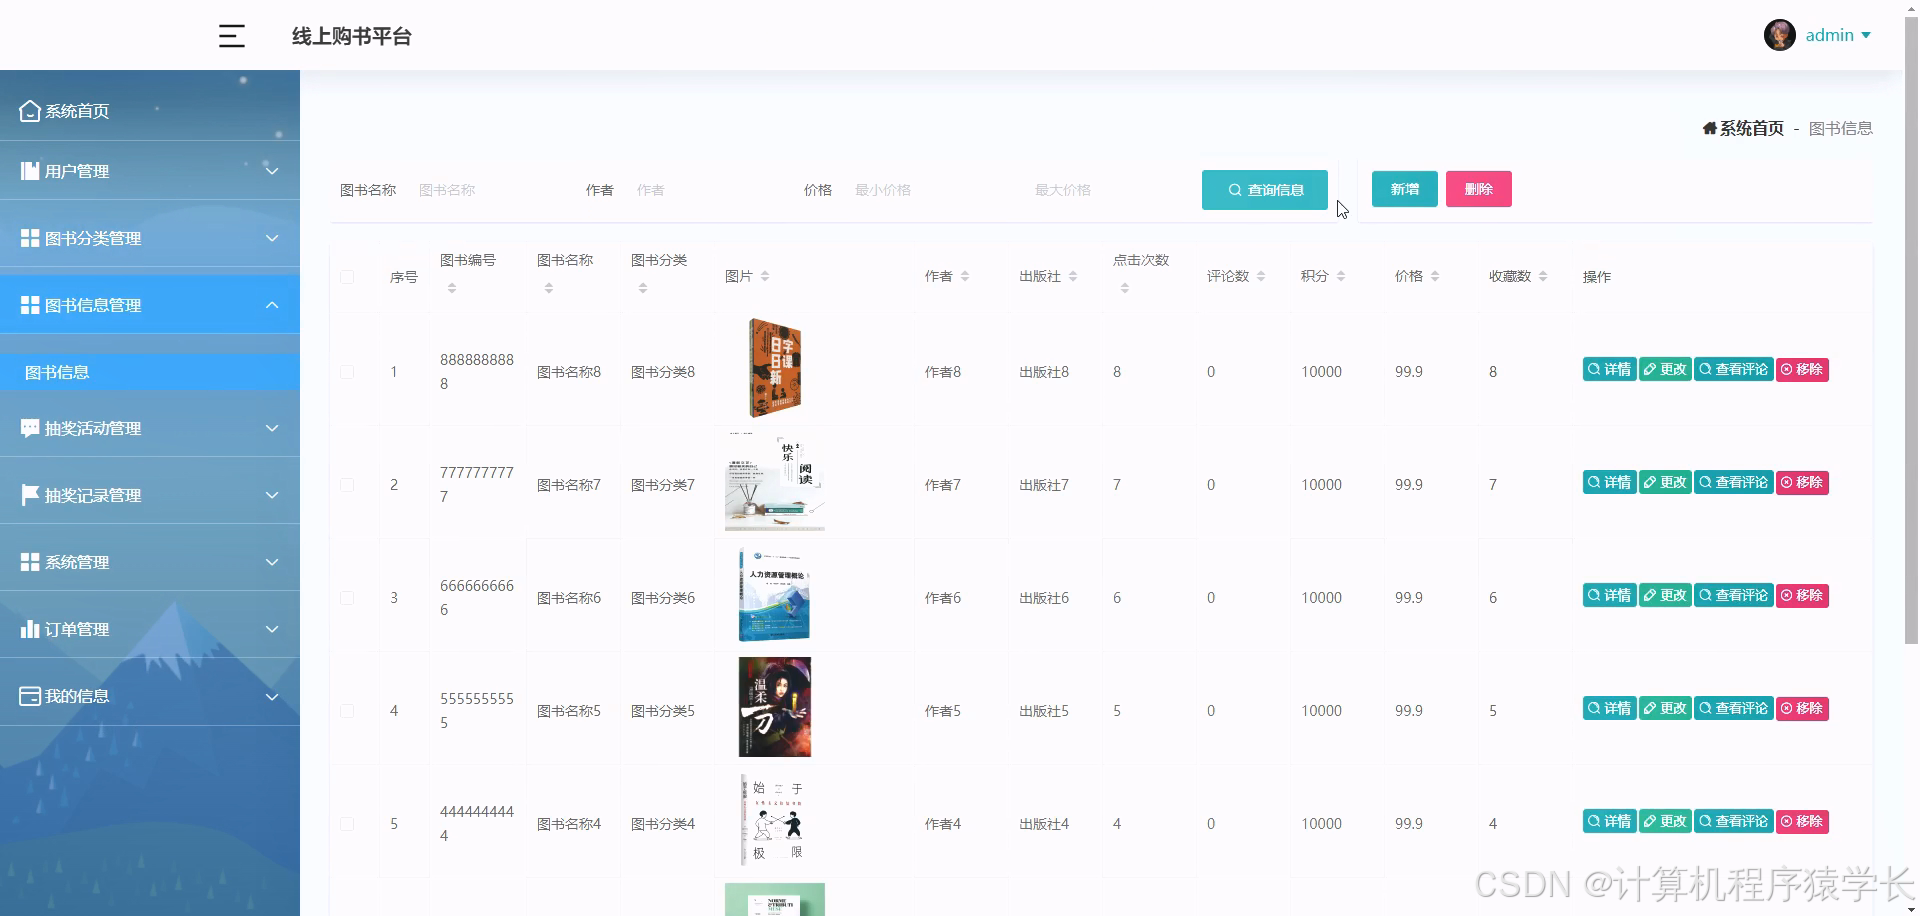The height and width of the screenshot is (916, 1920).
Task: Check the checkbox for row 1 图书名称8
Action: [347, 371]
